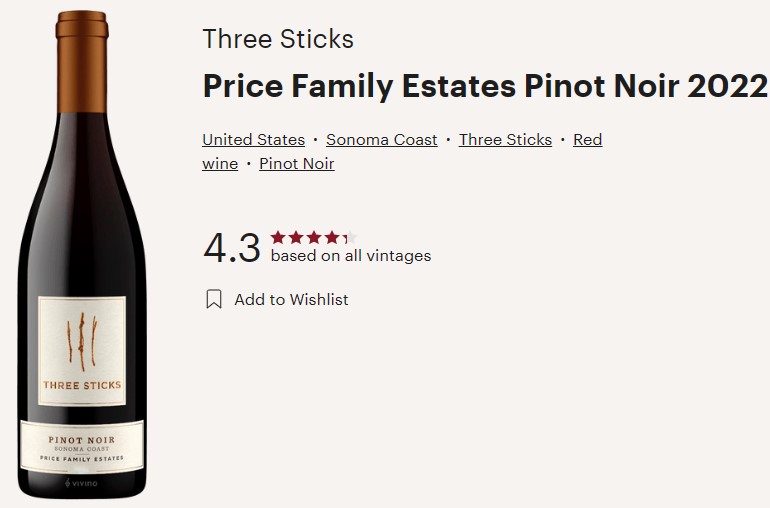
Task: Click the fourth rating star
Action: point(331,238)
